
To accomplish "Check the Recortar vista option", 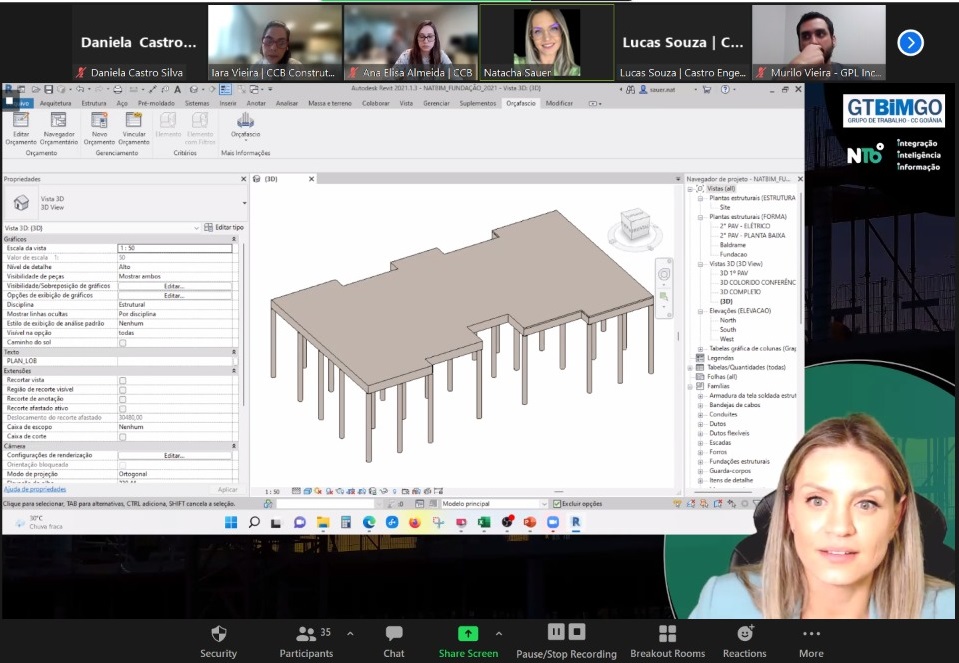I will pos(123,380).
